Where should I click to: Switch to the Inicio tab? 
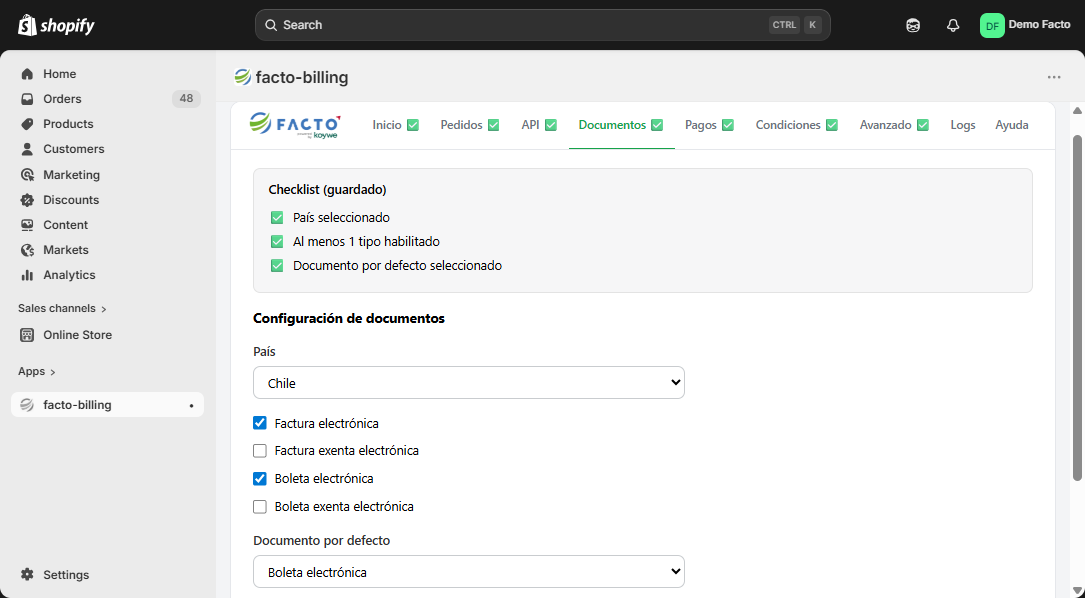click(395, 125)
